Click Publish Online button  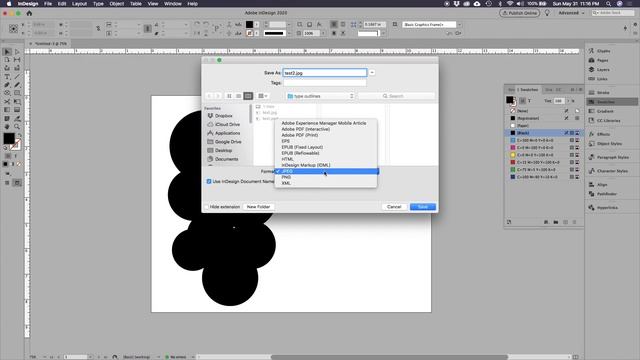click(519, 13)
